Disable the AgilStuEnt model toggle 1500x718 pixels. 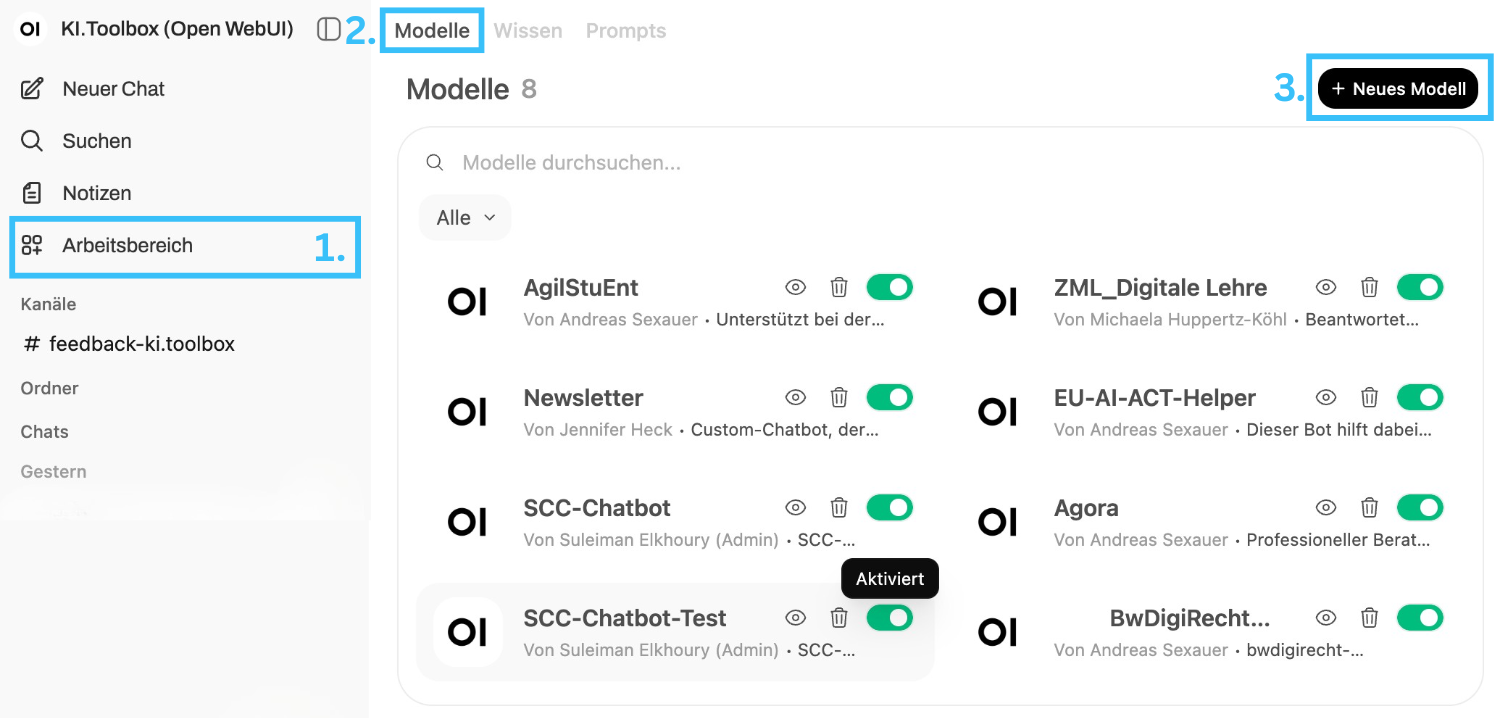click(x=889, y=288)
